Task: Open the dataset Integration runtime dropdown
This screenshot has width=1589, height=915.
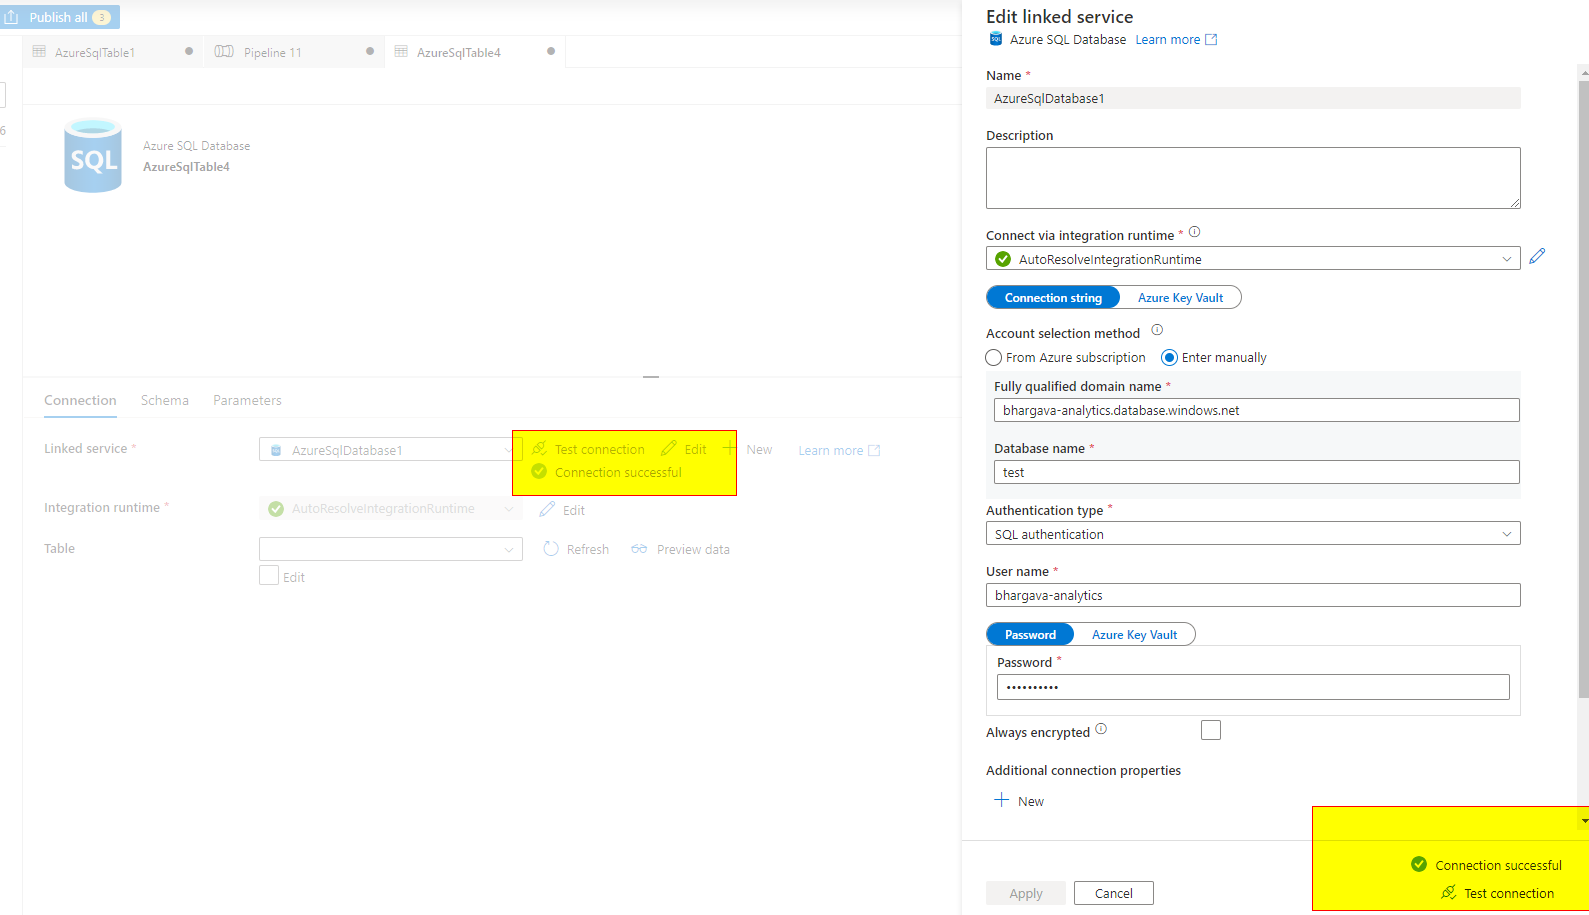Action: [390, 508]
